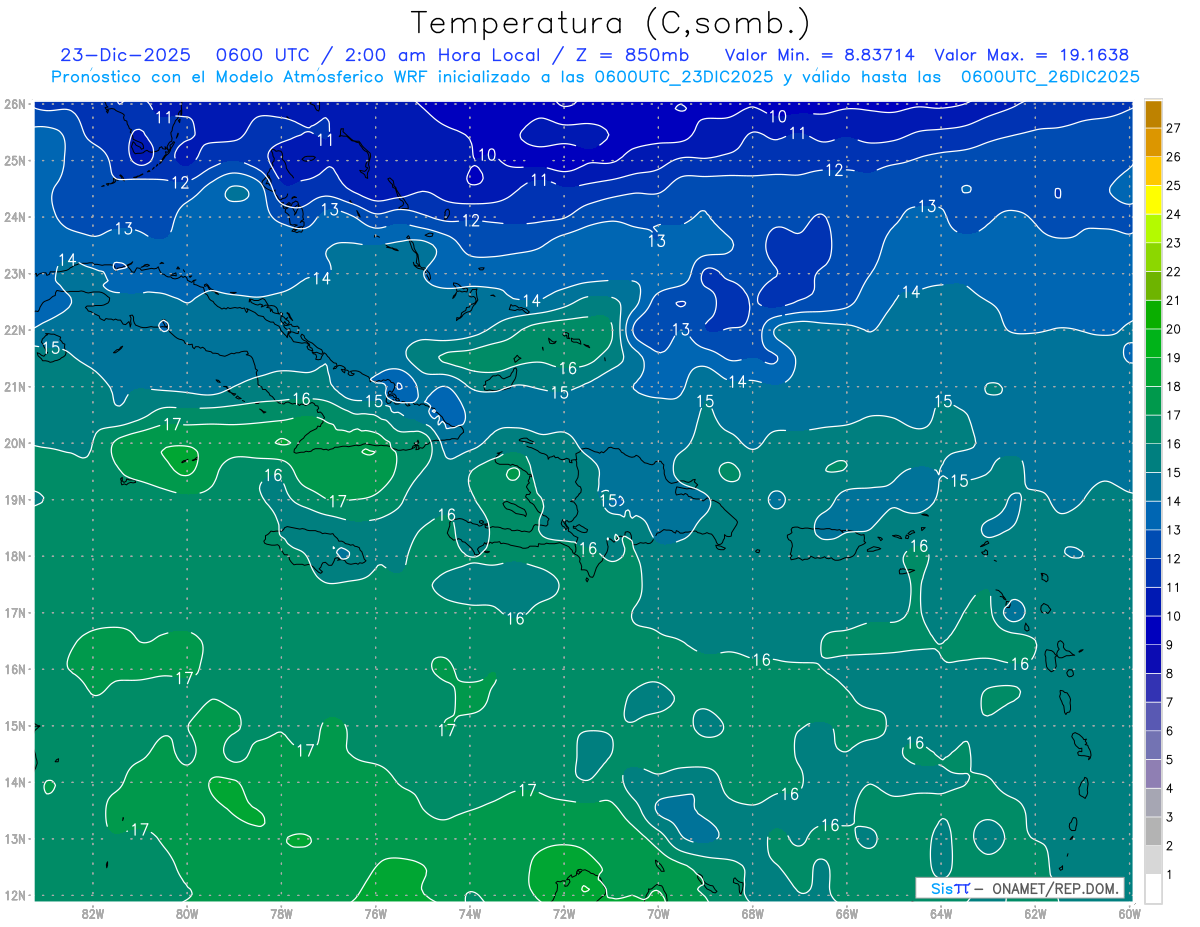Click the '27' label on the color scale
1200x927 pixels.
1174,128
